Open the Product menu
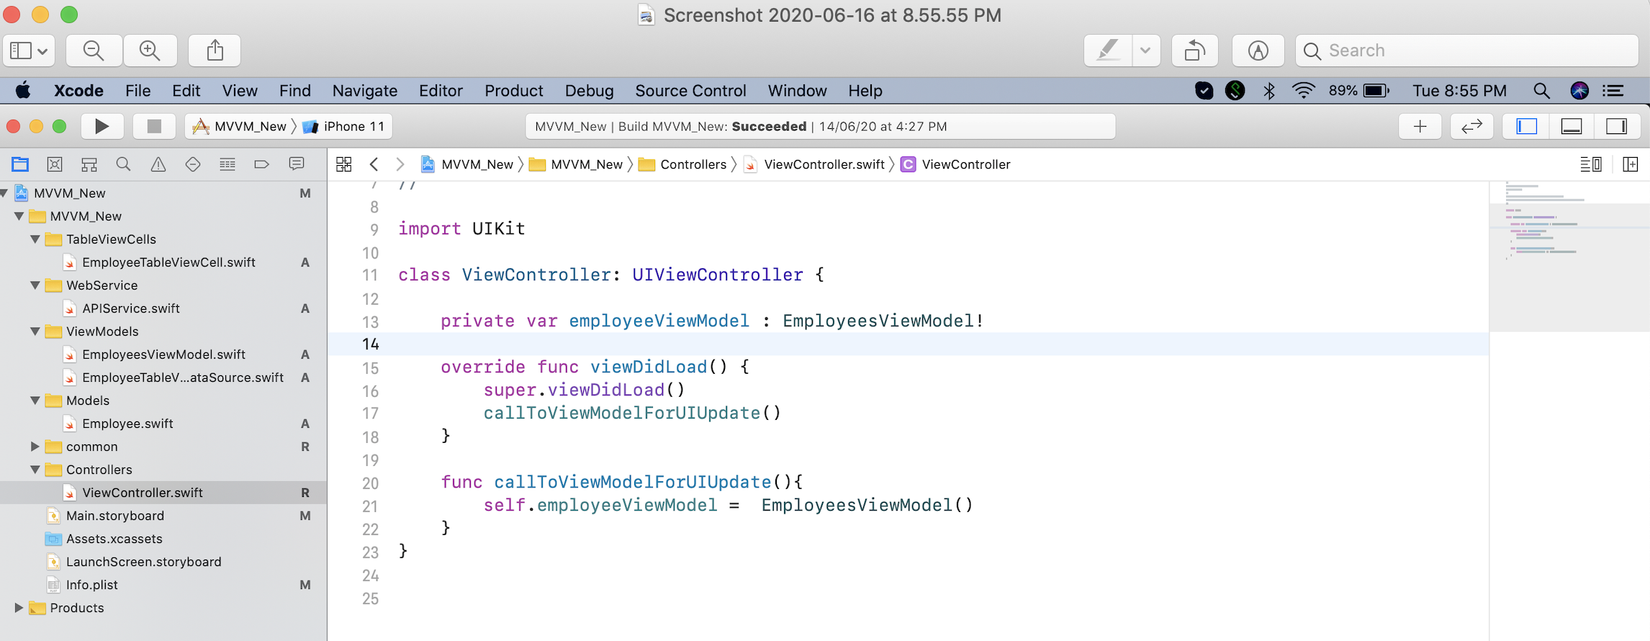 (x=513, y=90)
